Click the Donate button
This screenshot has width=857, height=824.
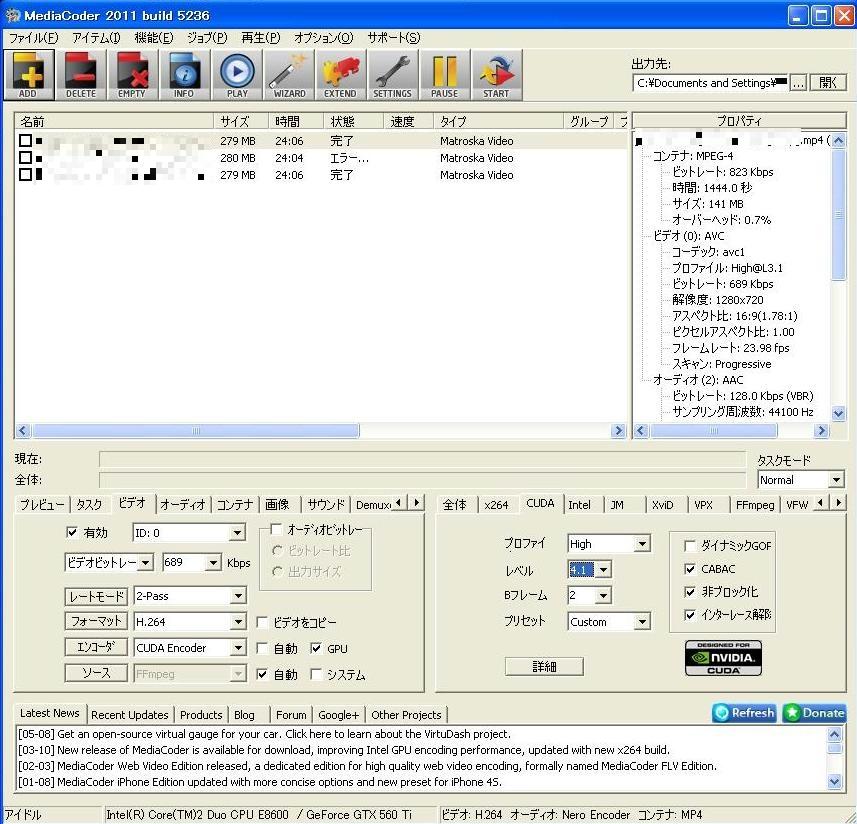click(x=814, y=713)
